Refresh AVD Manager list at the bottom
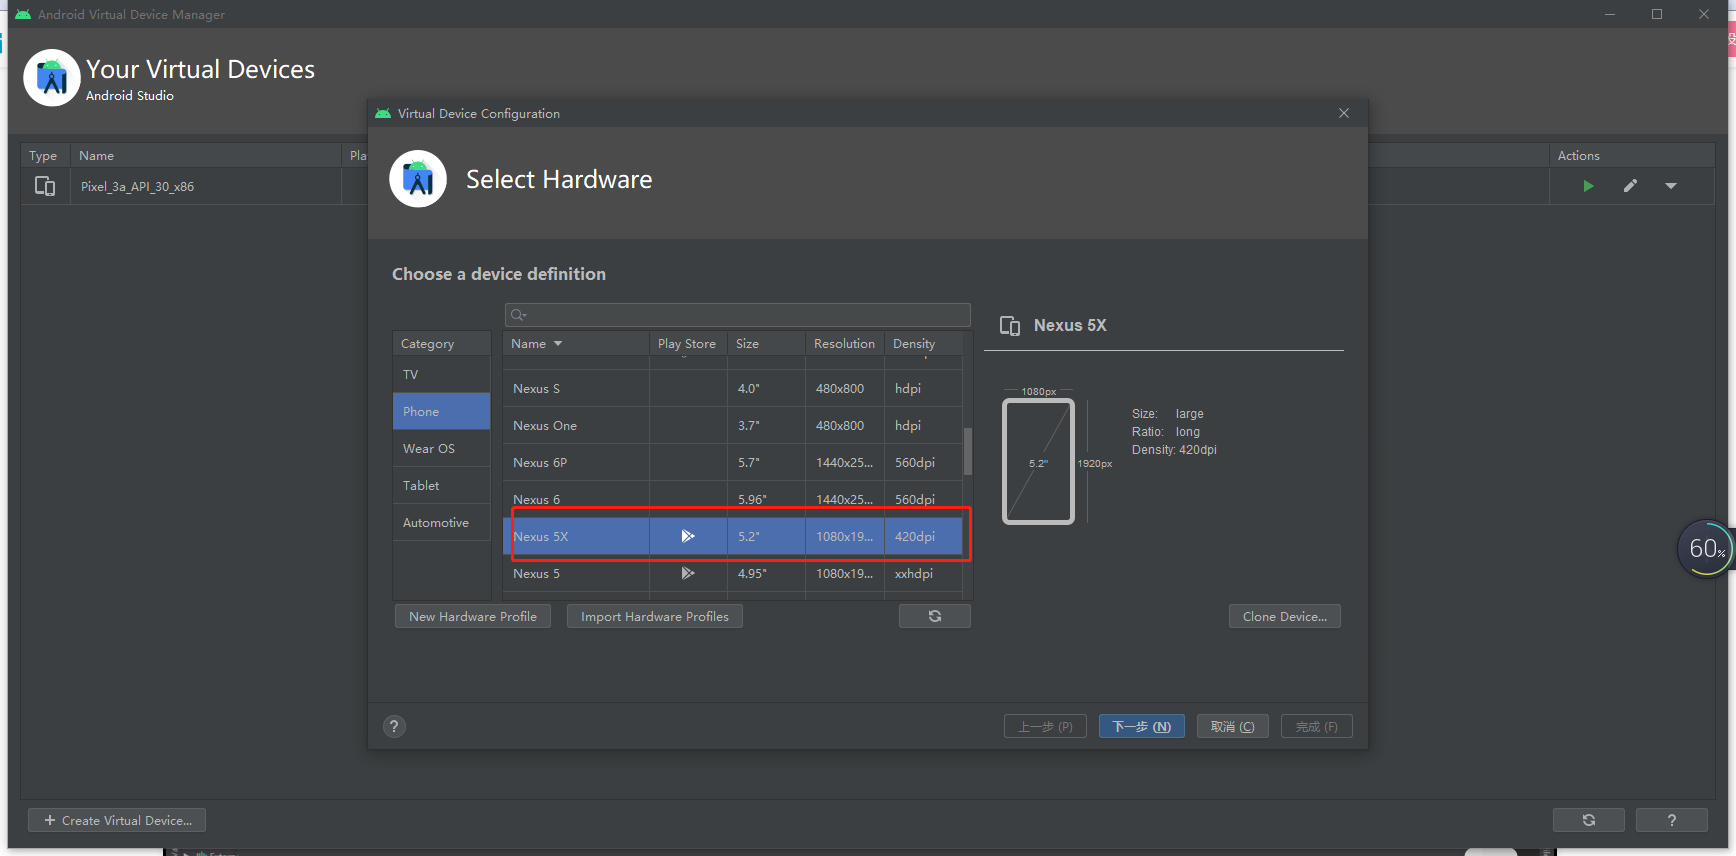This screenshot has height=856, width=1736. [1589, 820]
